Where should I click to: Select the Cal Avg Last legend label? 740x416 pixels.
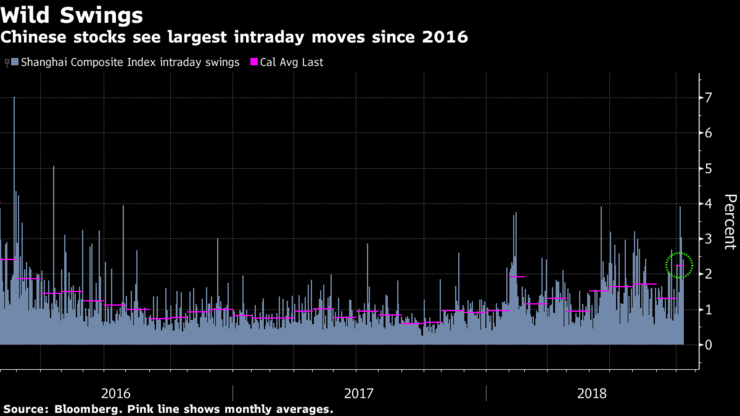point(292,62)
